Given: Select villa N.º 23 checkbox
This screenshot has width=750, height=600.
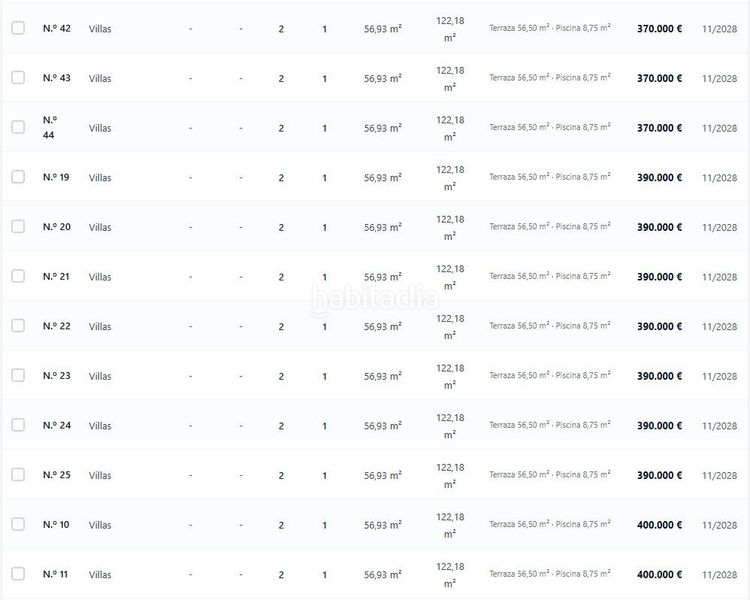Looking at the screenshot, I should (x=18, y=375).
